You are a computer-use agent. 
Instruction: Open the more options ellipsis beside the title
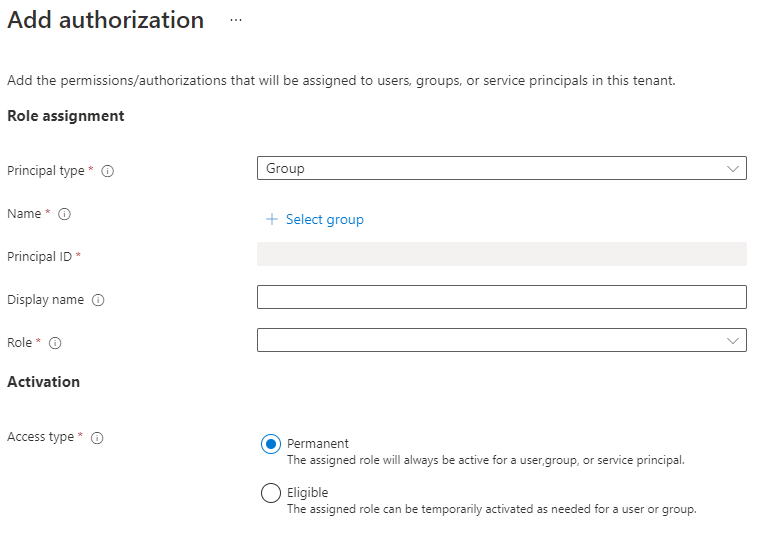(x=236, y=20)
